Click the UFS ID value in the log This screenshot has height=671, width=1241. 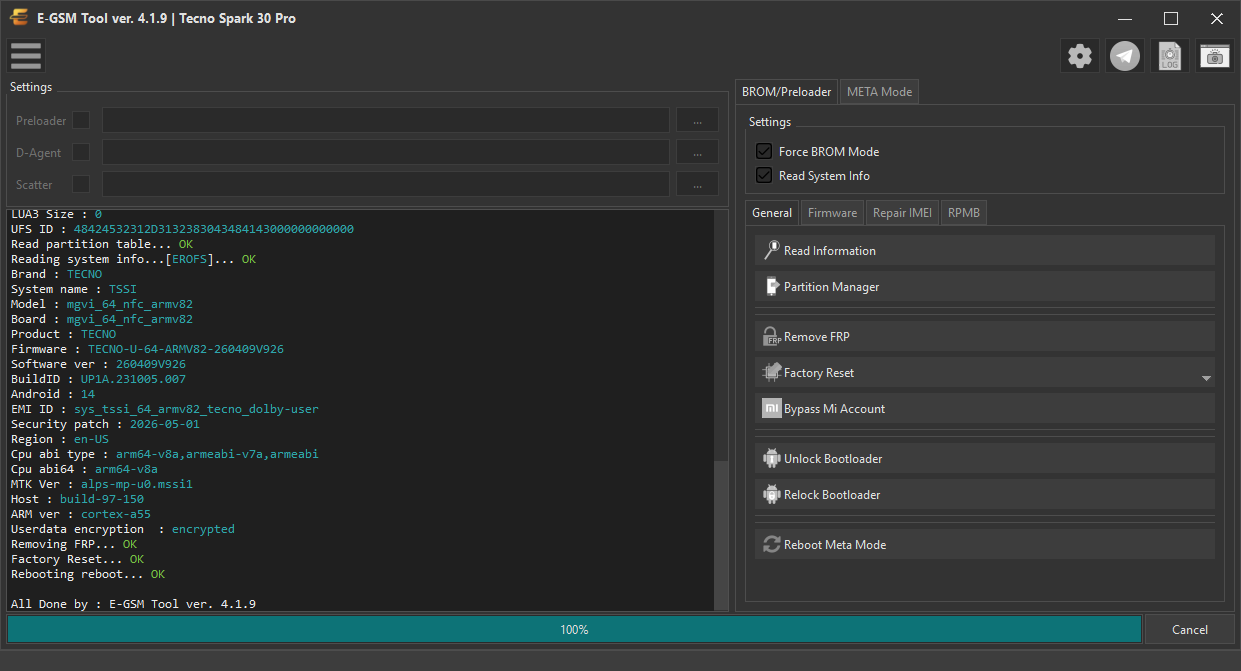[x=213, y=229]
